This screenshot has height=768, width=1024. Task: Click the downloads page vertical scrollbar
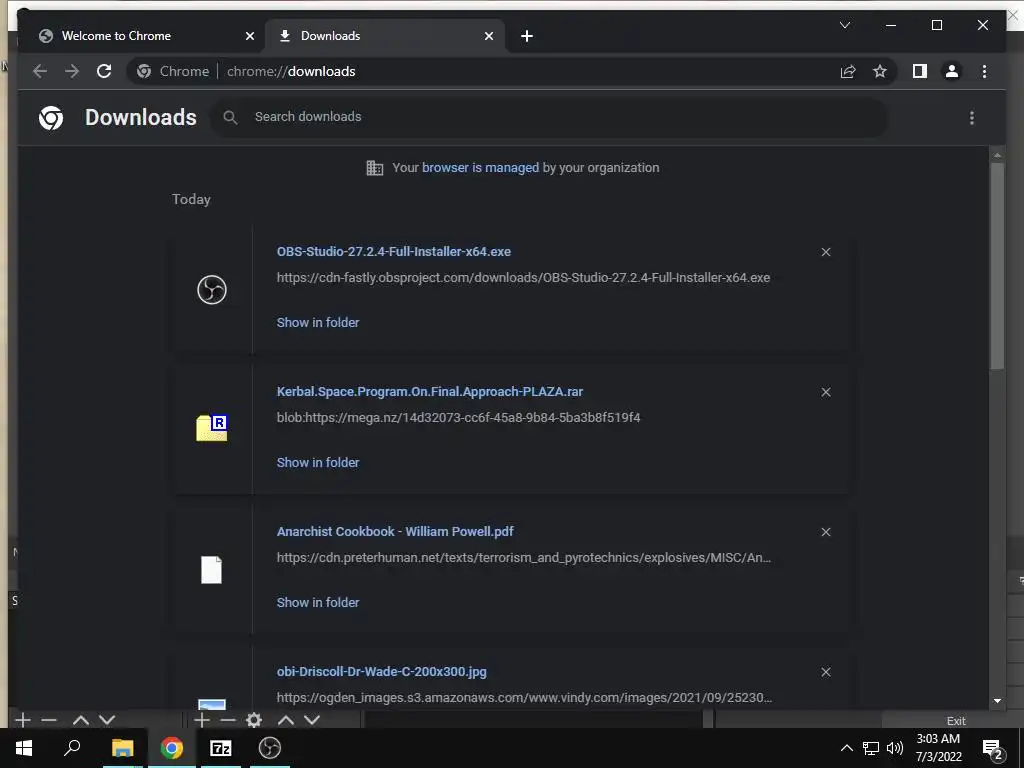coord(997,264)
